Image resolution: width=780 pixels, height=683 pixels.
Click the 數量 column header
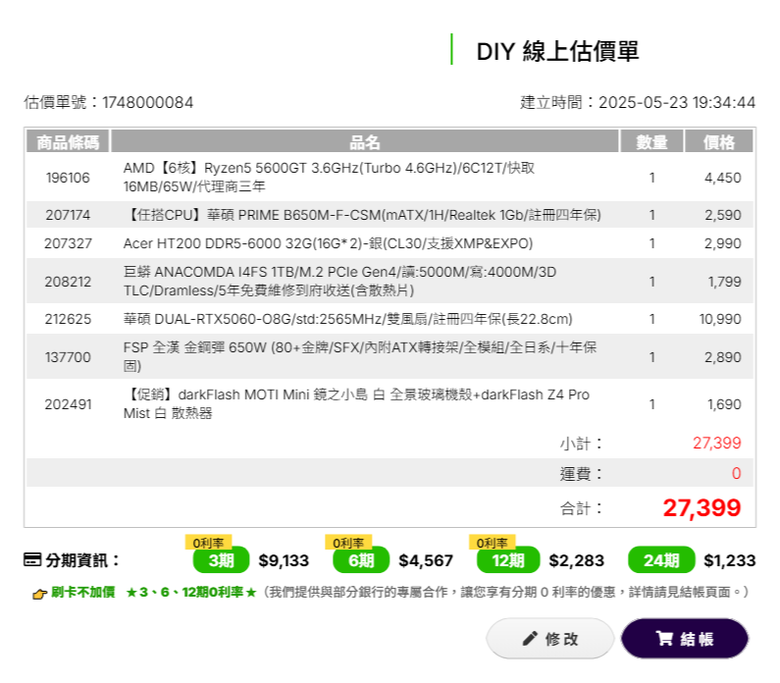coord(652,142)
